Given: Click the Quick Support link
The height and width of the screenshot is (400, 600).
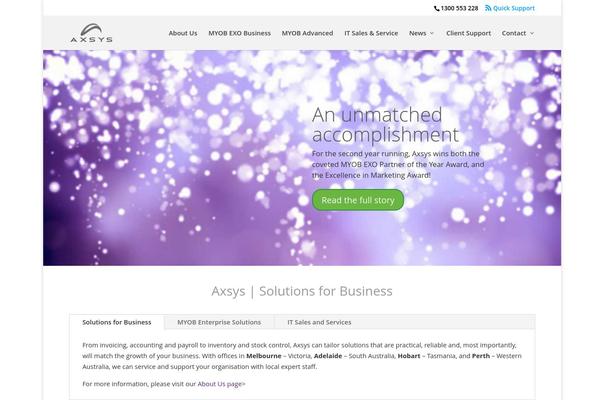Looking at the screenshot, I should coord(514,8).
